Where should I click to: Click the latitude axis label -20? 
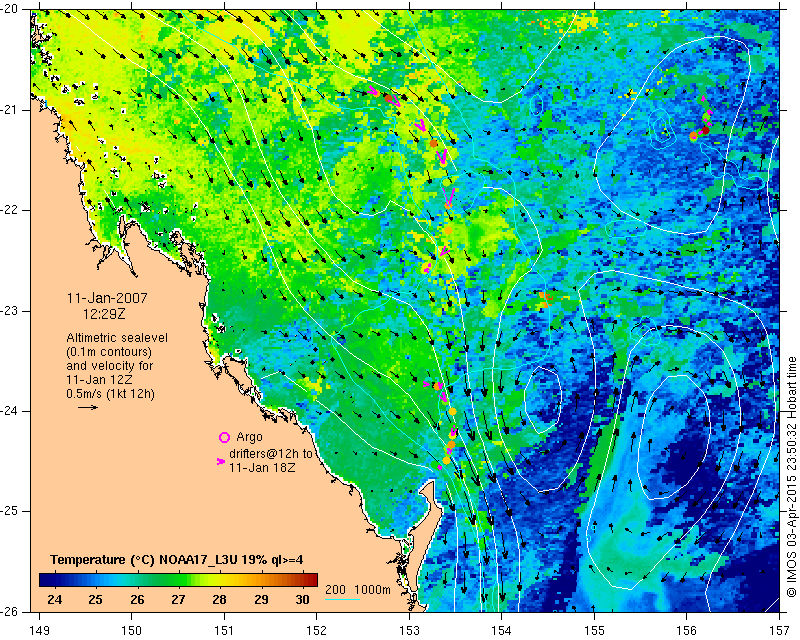(9, 9)
